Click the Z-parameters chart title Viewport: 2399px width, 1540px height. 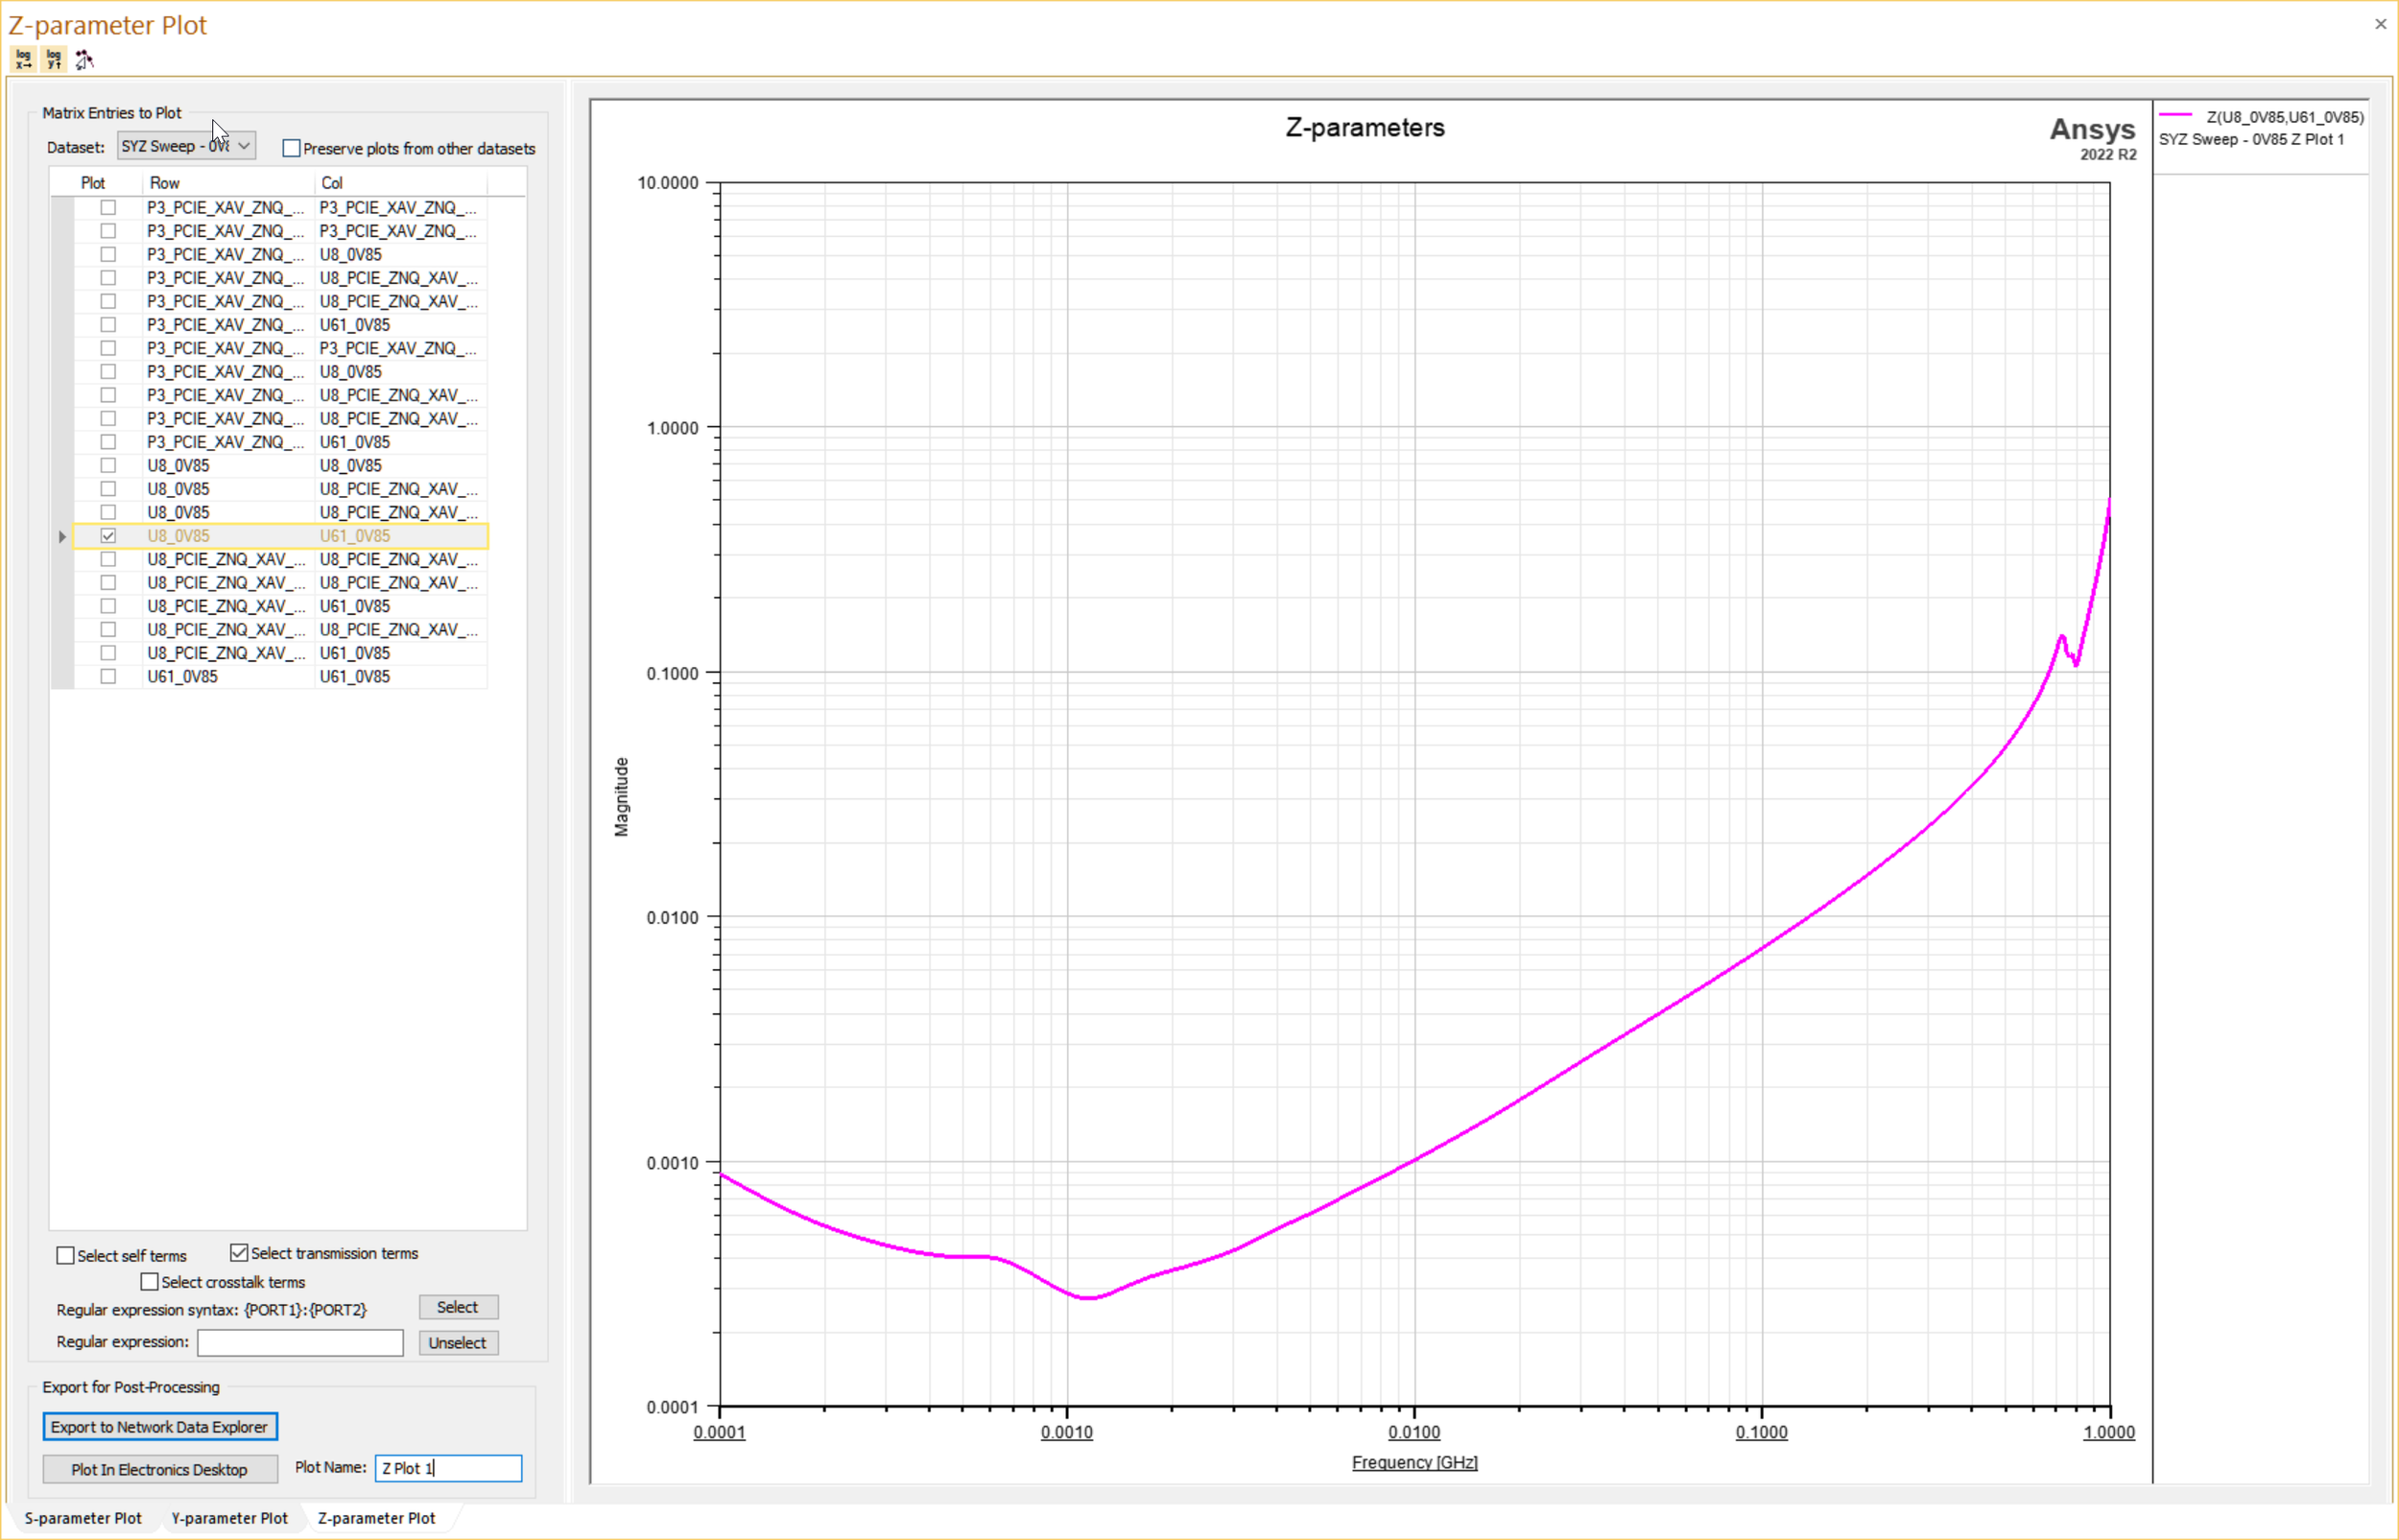point(1365,128)
